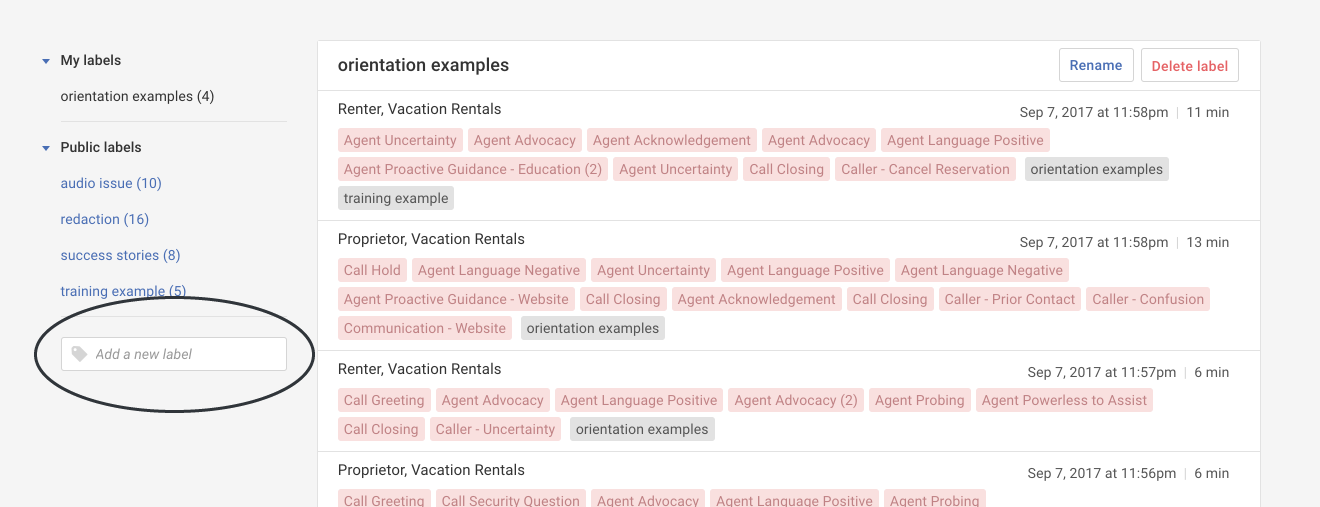This screenshot has height=507, width=1320.
Task: Click the tag icon in the new label field
Action: [x=80, y=354]
